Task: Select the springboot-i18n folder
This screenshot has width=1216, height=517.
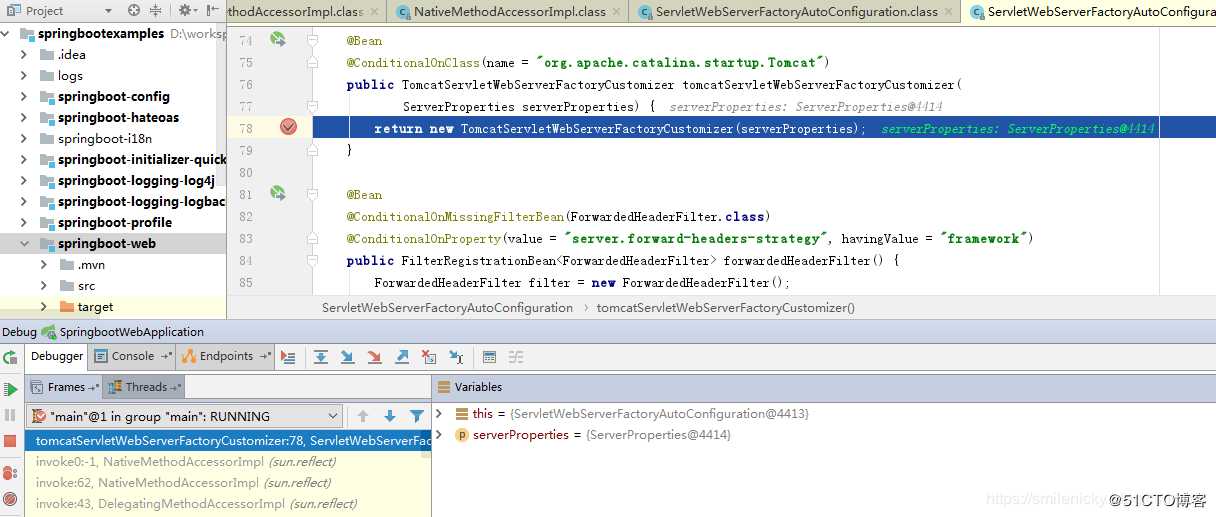Action: 105,138
